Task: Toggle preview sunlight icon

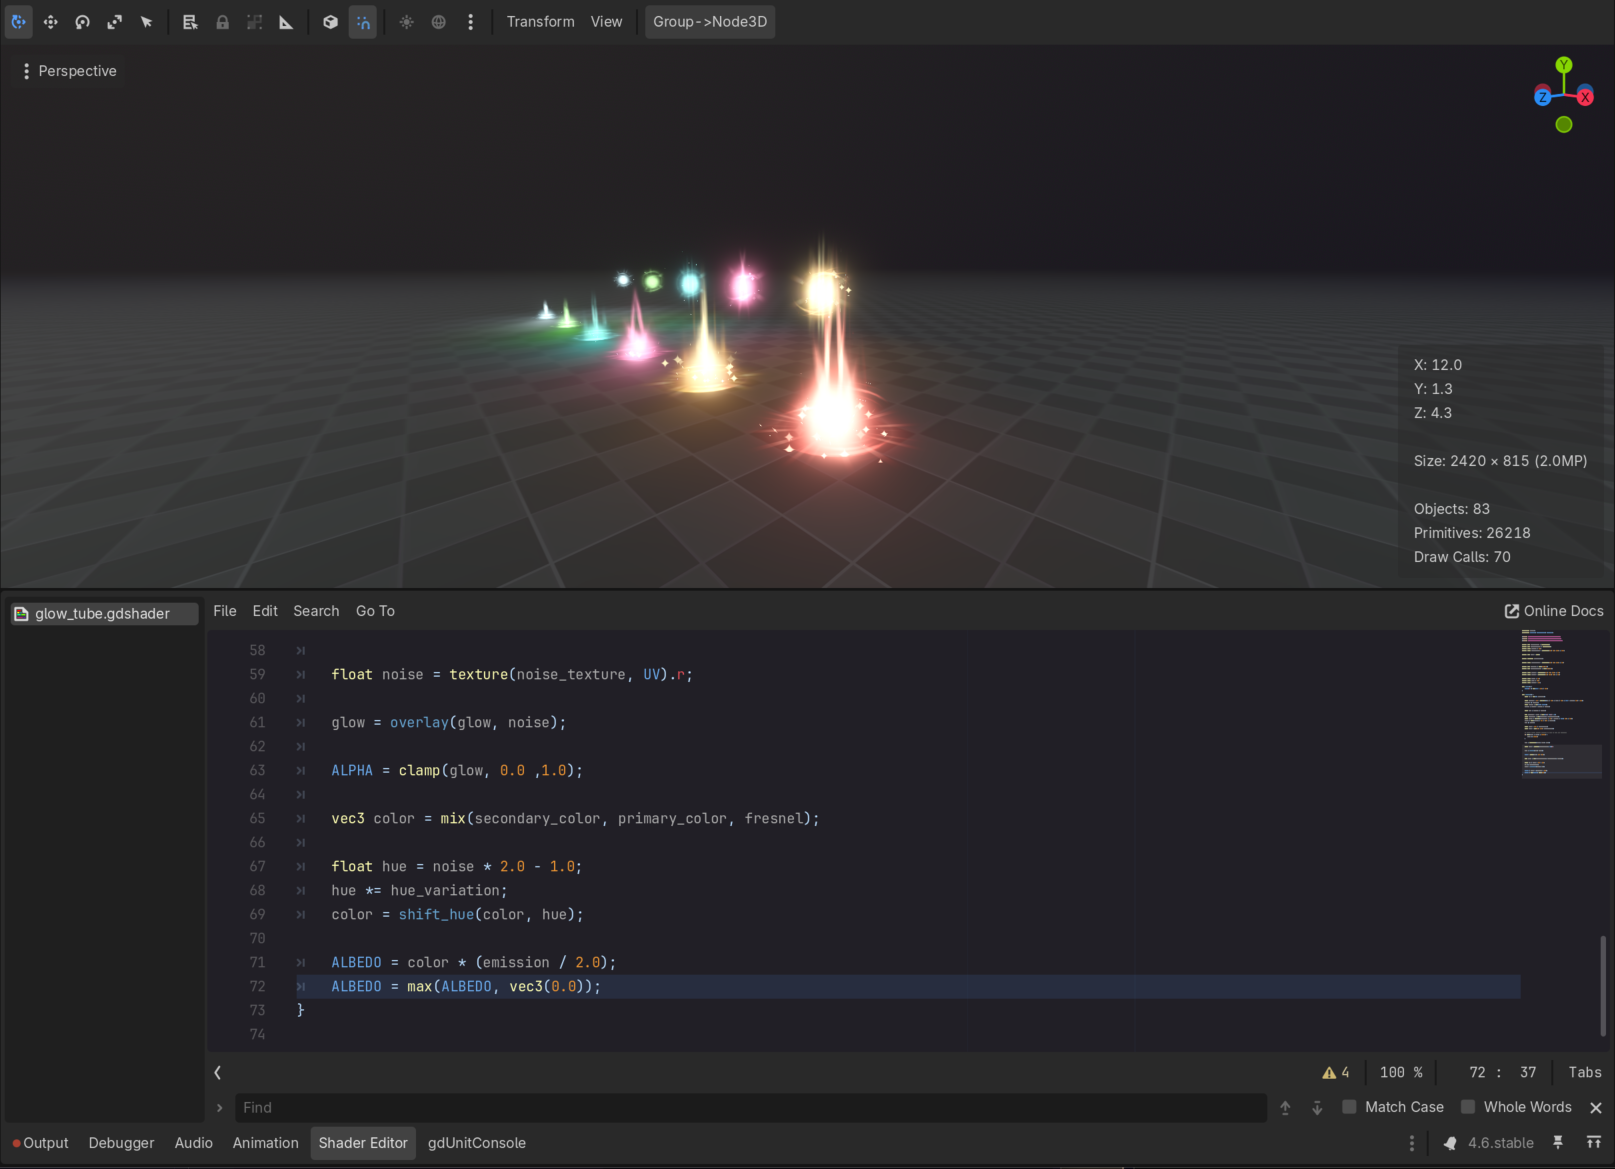Action: pos(406,22)
